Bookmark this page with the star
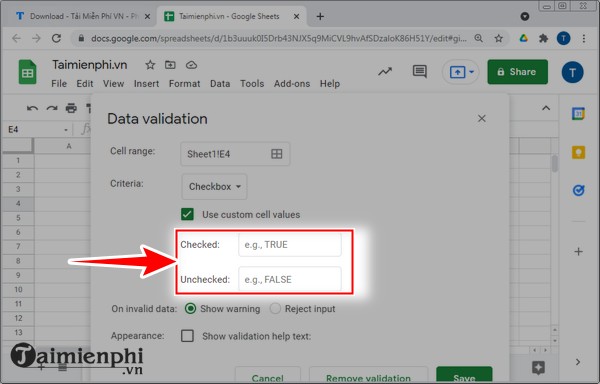Screen dimensions: 600x384 point(499,38)
